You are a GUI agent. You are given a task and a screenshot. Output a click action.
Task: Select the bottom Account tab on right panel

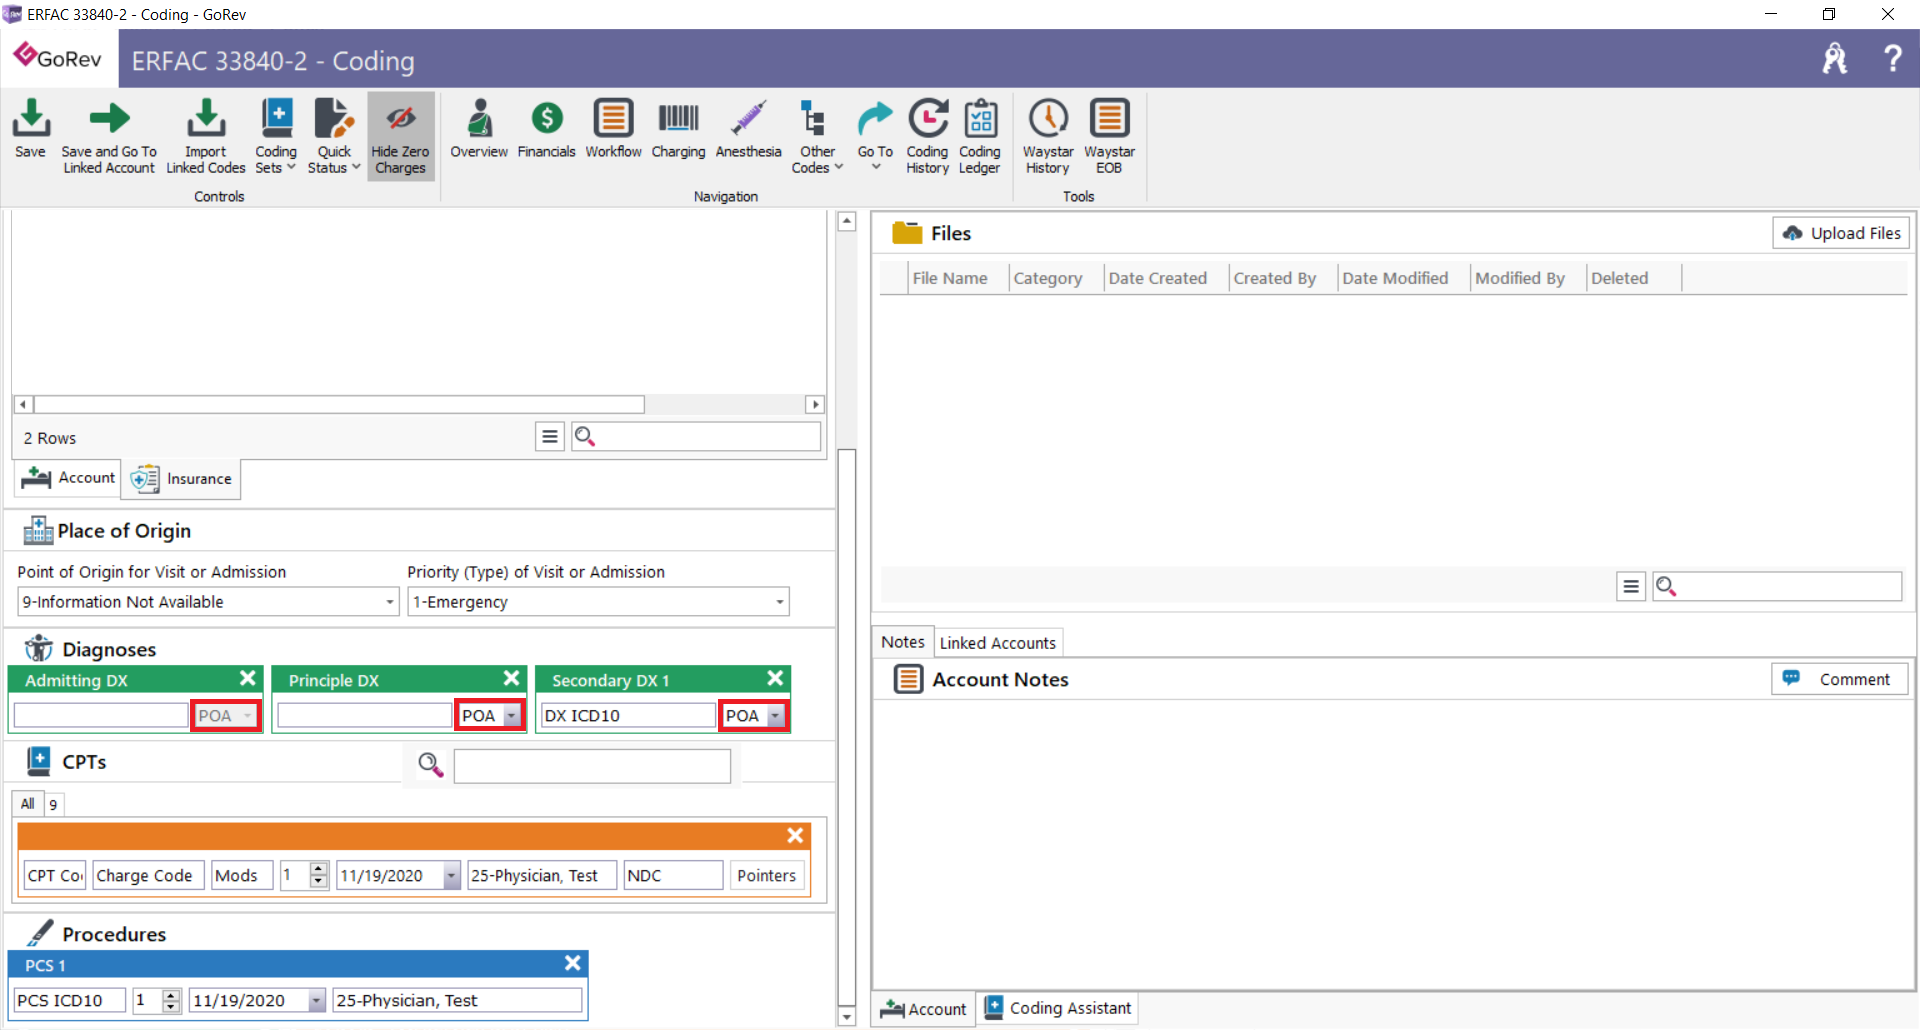[x=924, y=1009]
